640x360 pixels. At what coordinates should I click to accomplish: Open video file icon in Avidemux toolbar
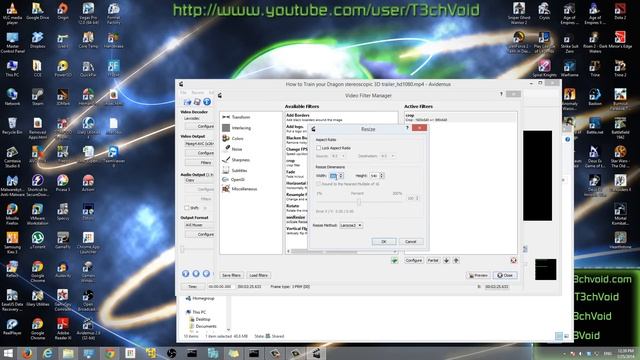pos(187,102)
